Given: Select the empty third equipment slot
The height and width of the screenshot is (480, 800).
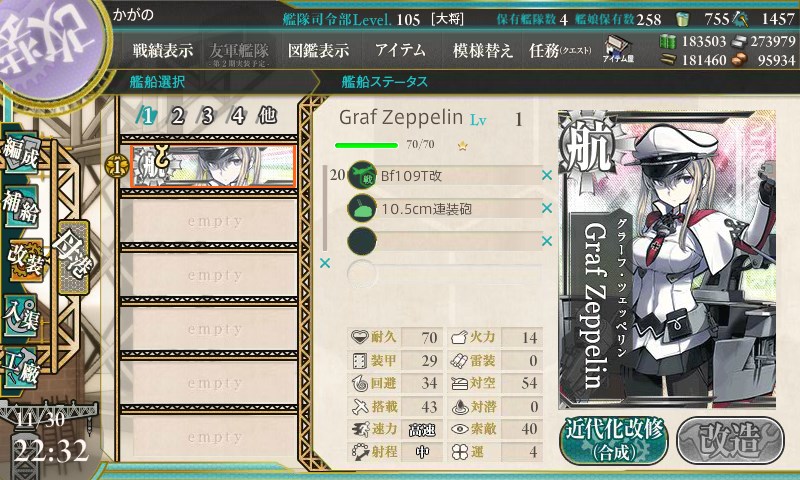Looking at the screenshot, I should coord(444,241).
